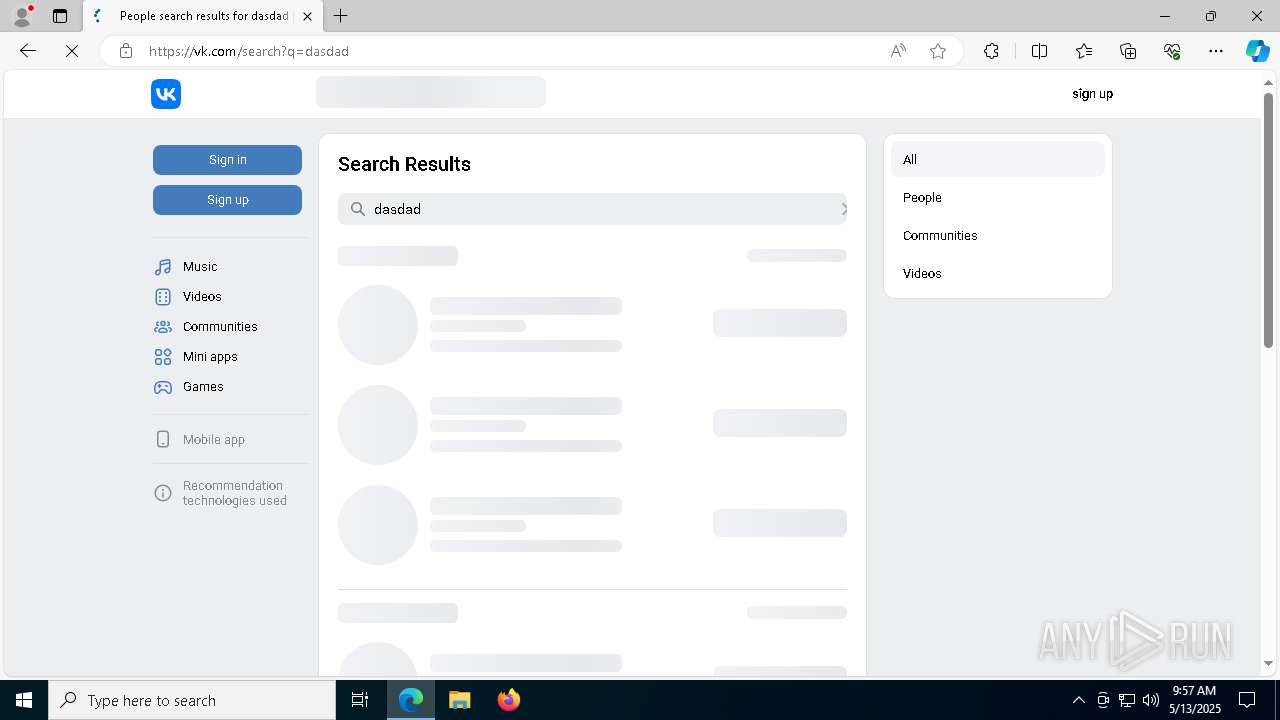Click the VK logo icon
This screenshot has width=1280, height=720.
166,94
